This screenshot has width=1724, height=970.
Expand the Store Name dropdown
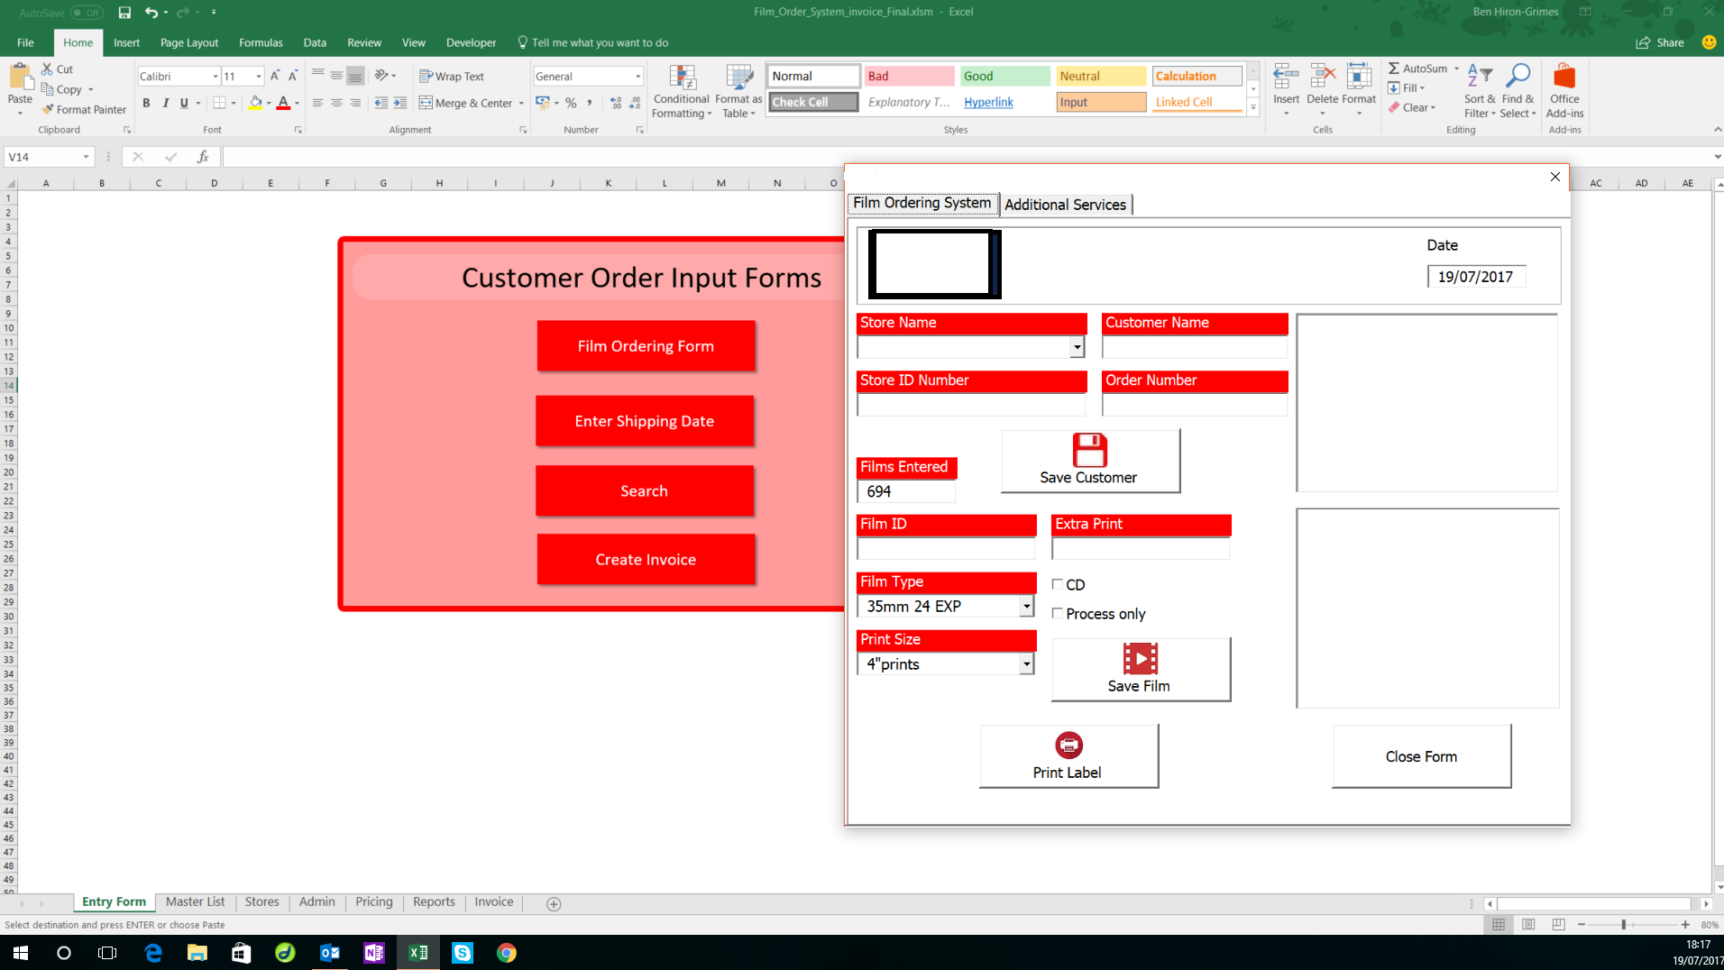coord(1076,347)
